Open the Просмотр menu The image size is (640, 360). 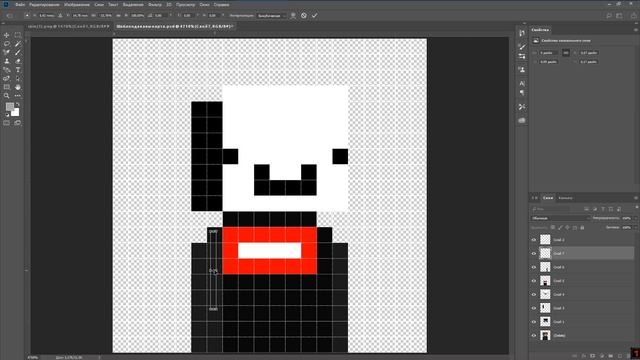(x=185, y=5)
